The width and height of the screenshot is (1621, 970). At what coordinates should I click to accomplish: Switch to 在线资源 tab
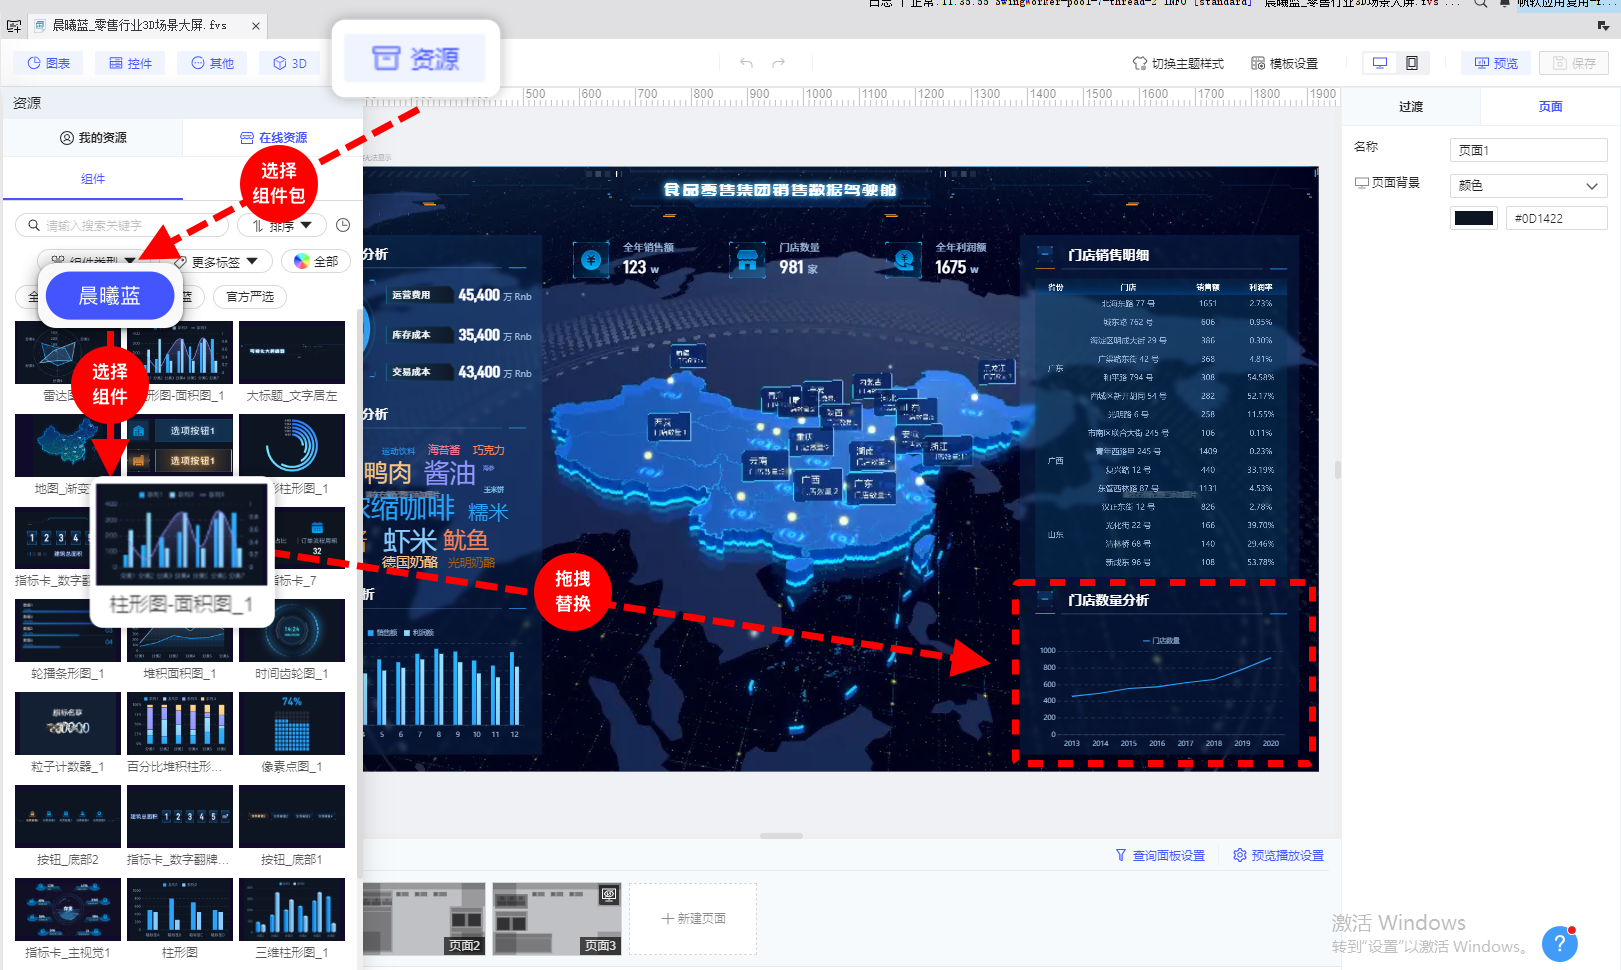tap(273, 137)
